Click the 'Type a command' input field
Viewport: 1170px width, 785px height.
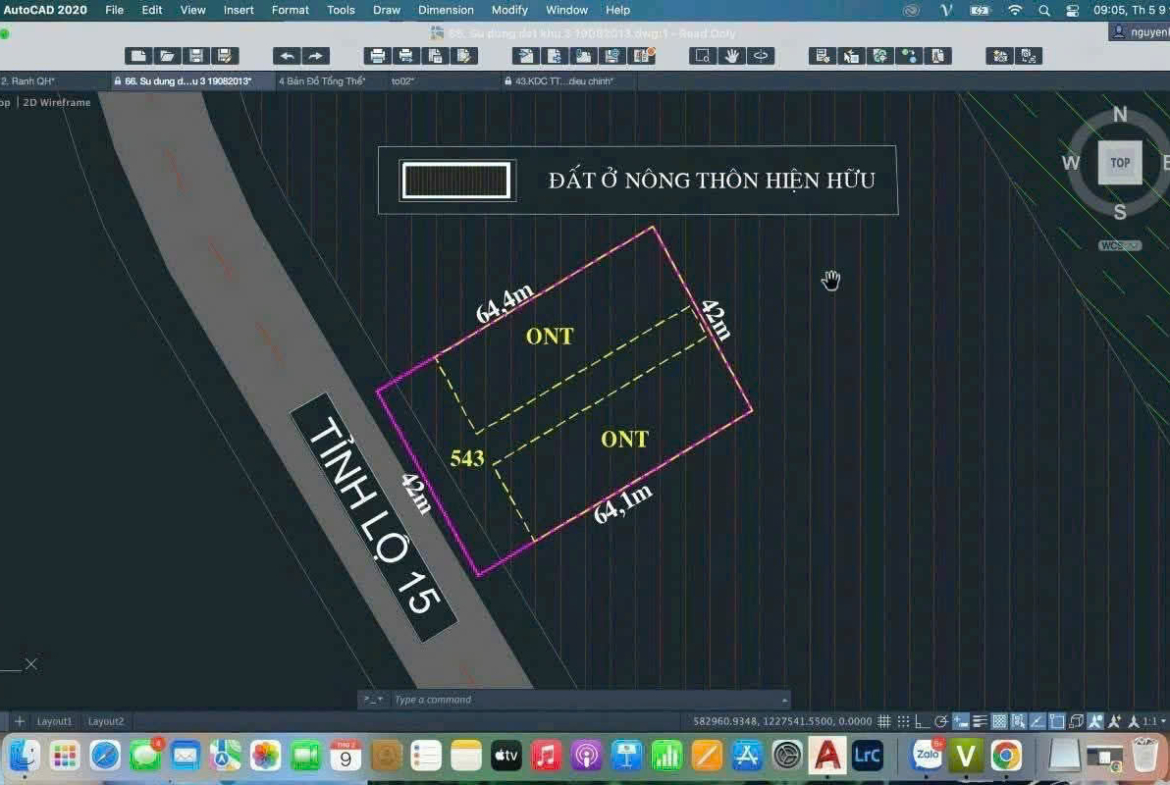[580, 700]
